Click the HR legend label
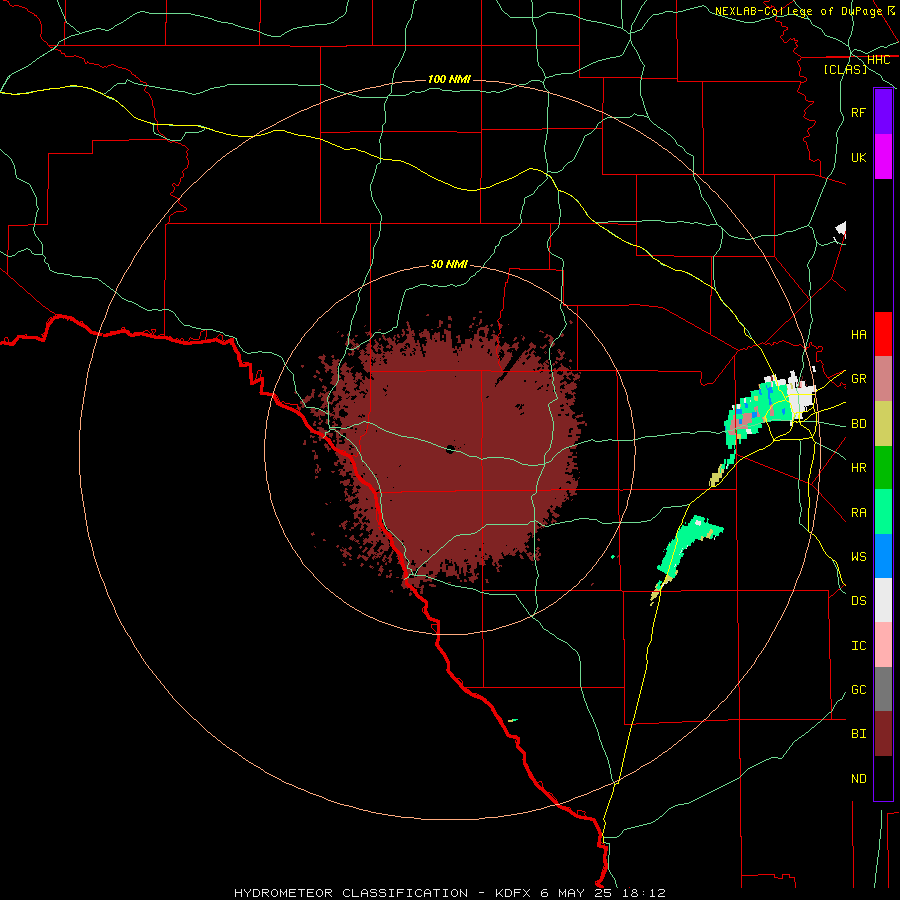The image size is (900, 900). [x=858, y=468]
